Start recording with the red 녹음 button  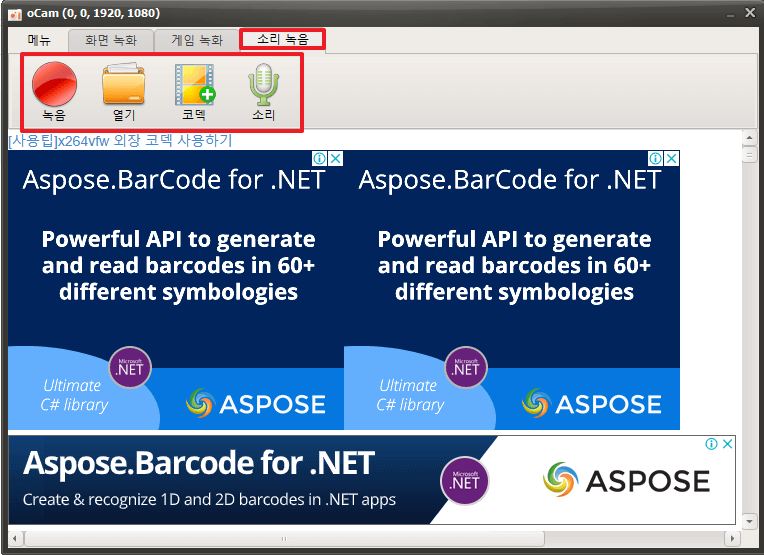point(54,91)
